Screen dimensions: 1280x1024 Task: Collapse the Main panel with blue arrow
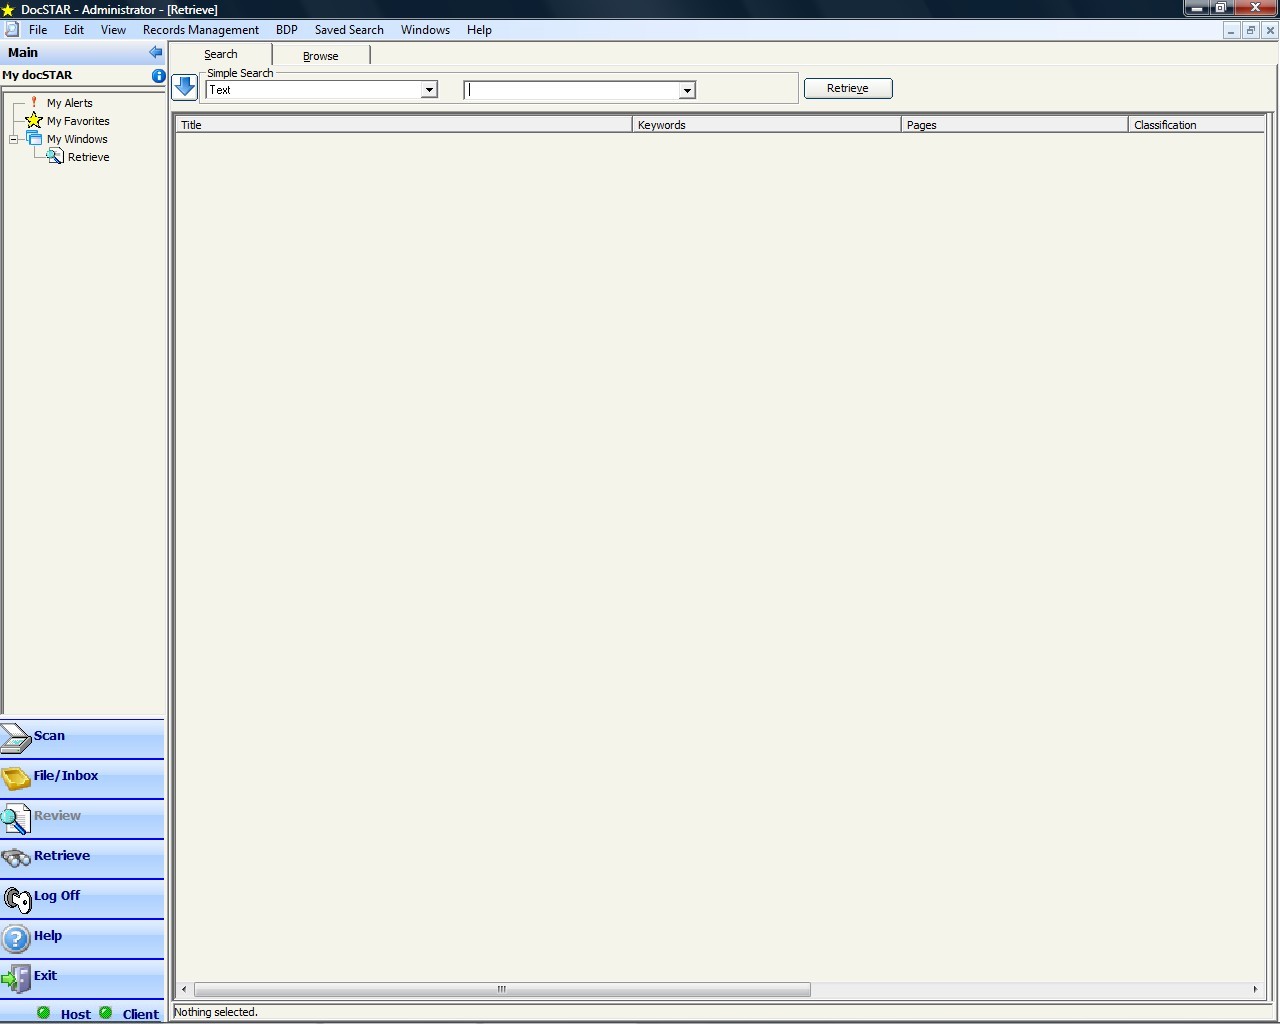click(x=155, y=52)
